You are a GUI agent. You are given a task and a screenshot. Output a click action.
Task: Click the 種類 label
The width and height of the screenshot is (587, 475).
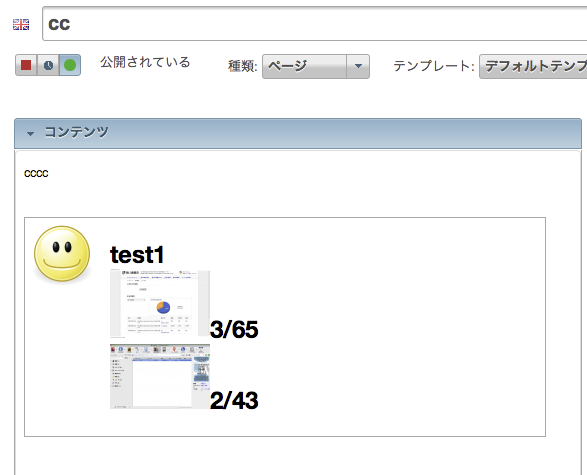243,66
